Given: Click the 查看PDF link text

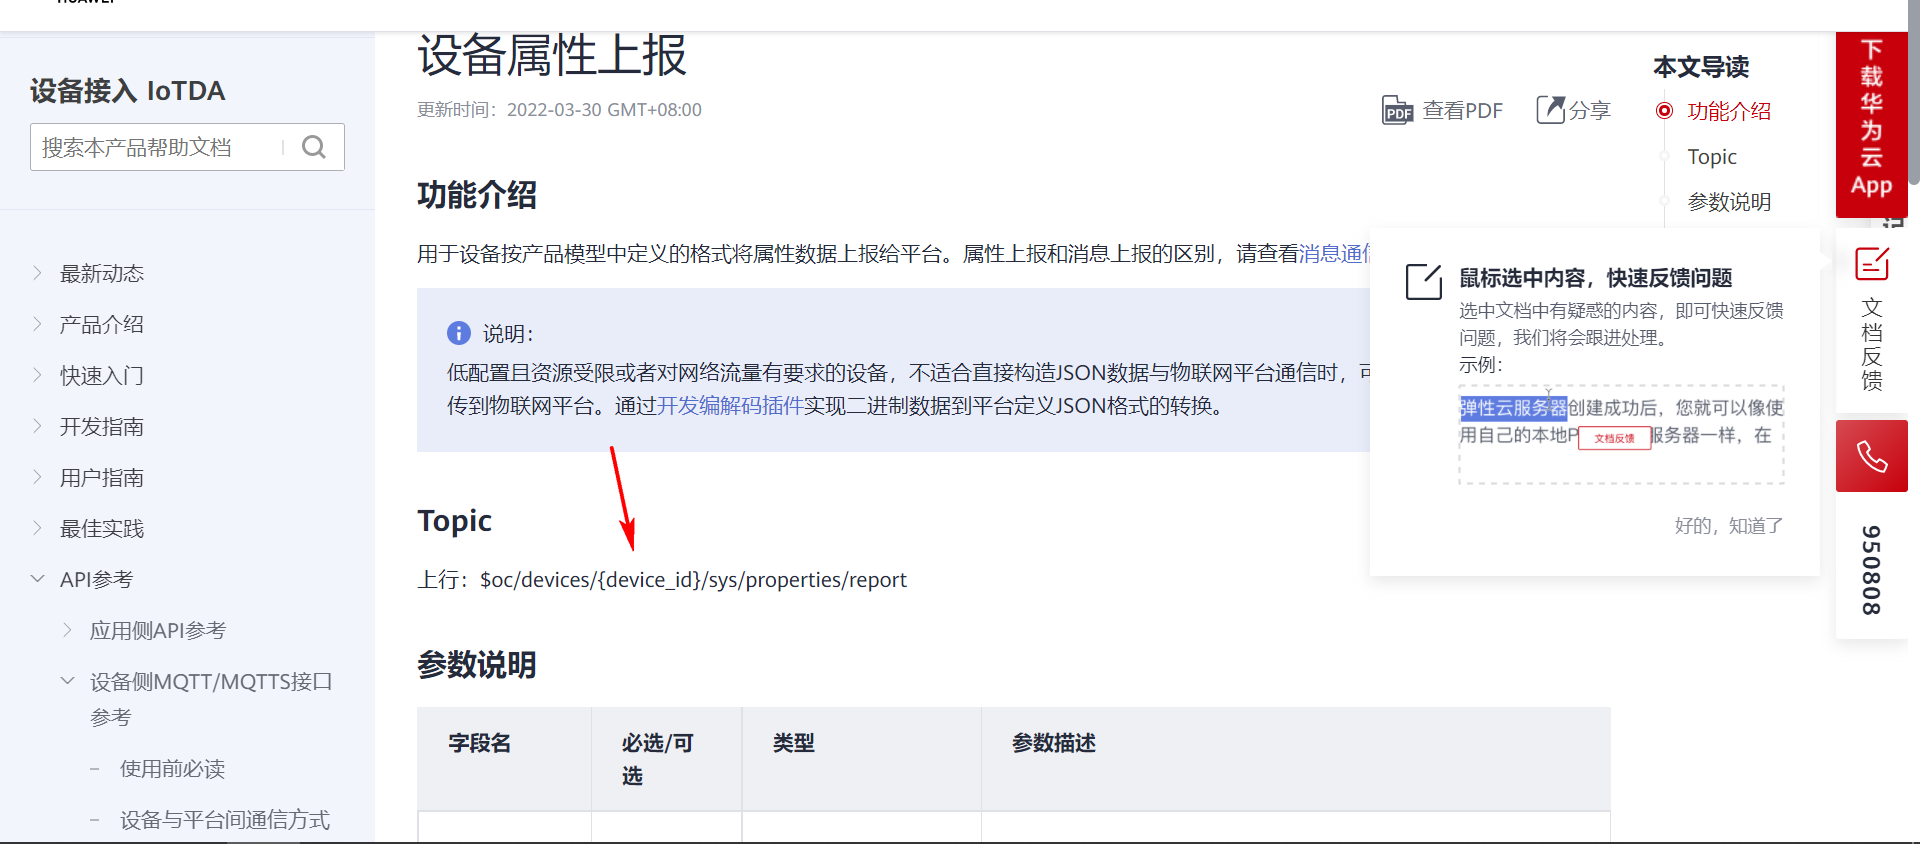Looking at the screenshot, I should pyautogui.click(x=1462, y=110).
